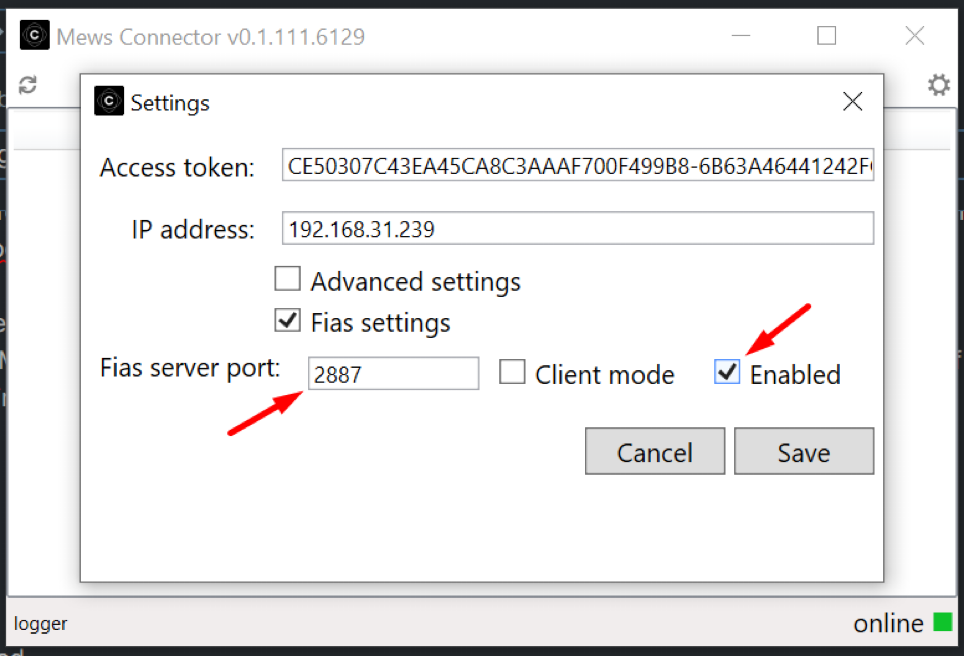Click the online status text

(x=888, y=624)
